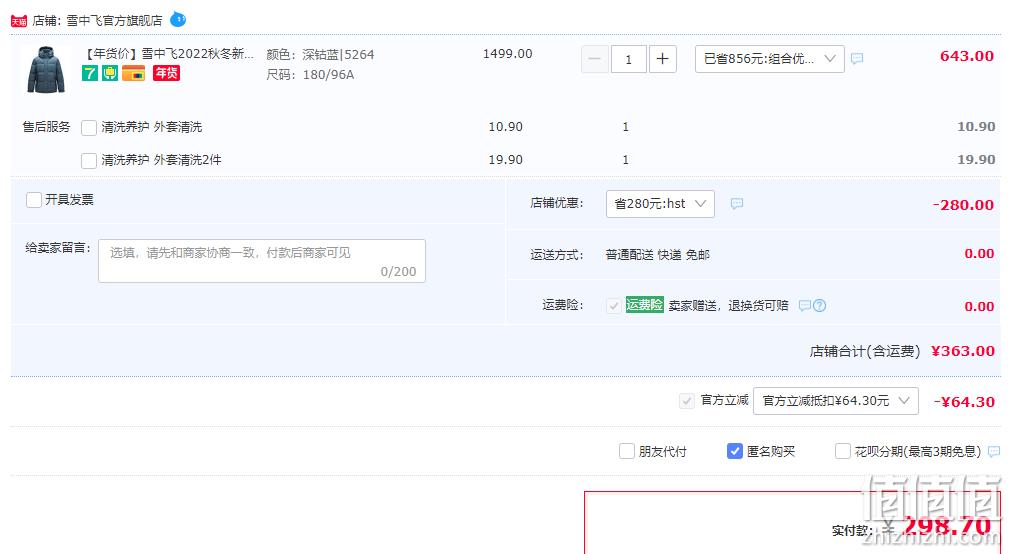Toggle the 运费险 shipping insurance checkbox
This screenshot has height=554, width=1011.
click(x=614, y=306)
